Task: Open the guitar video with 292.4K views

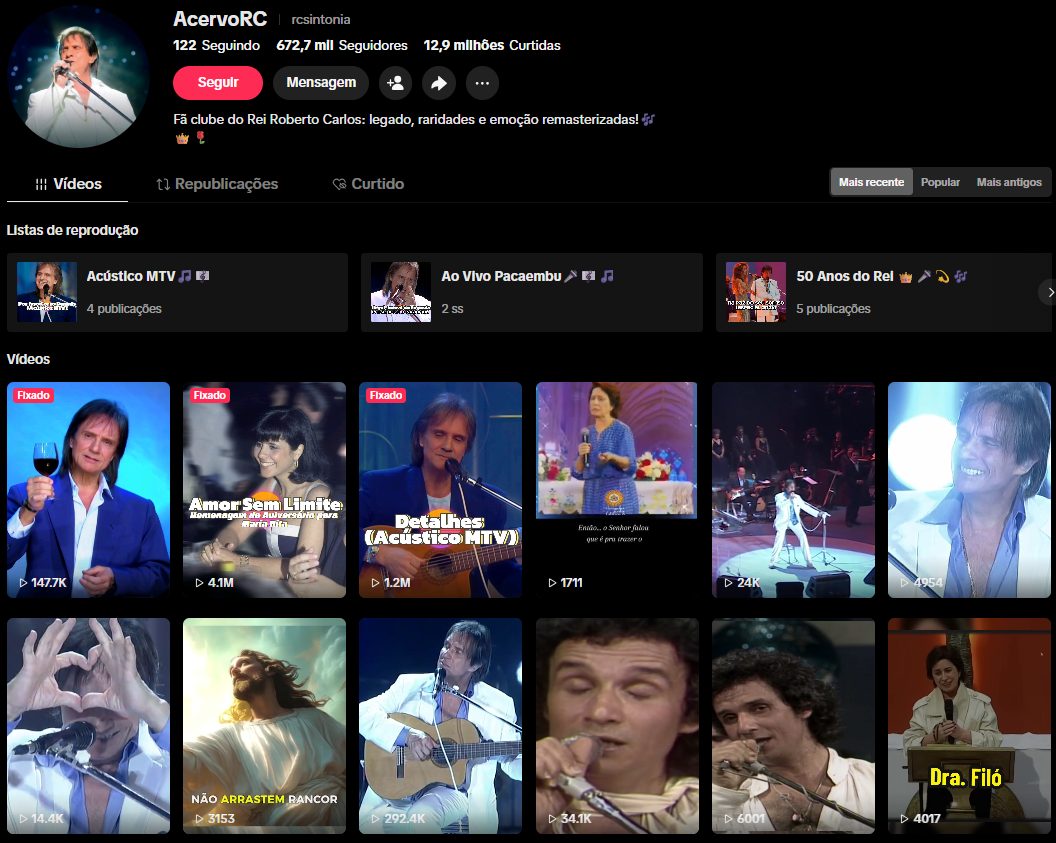Action: [440, 726]
